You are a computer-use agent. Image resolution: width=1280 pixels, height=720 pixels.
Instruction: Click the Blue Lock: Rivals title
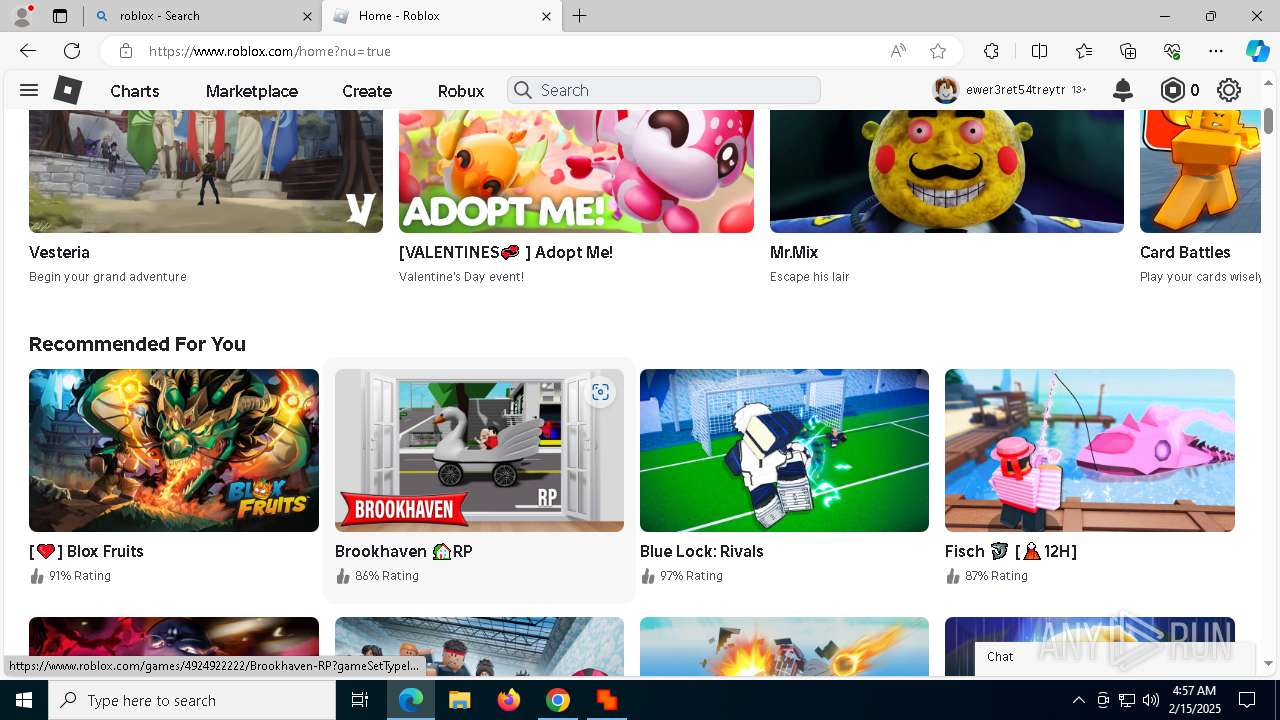(x=702, y=551)
